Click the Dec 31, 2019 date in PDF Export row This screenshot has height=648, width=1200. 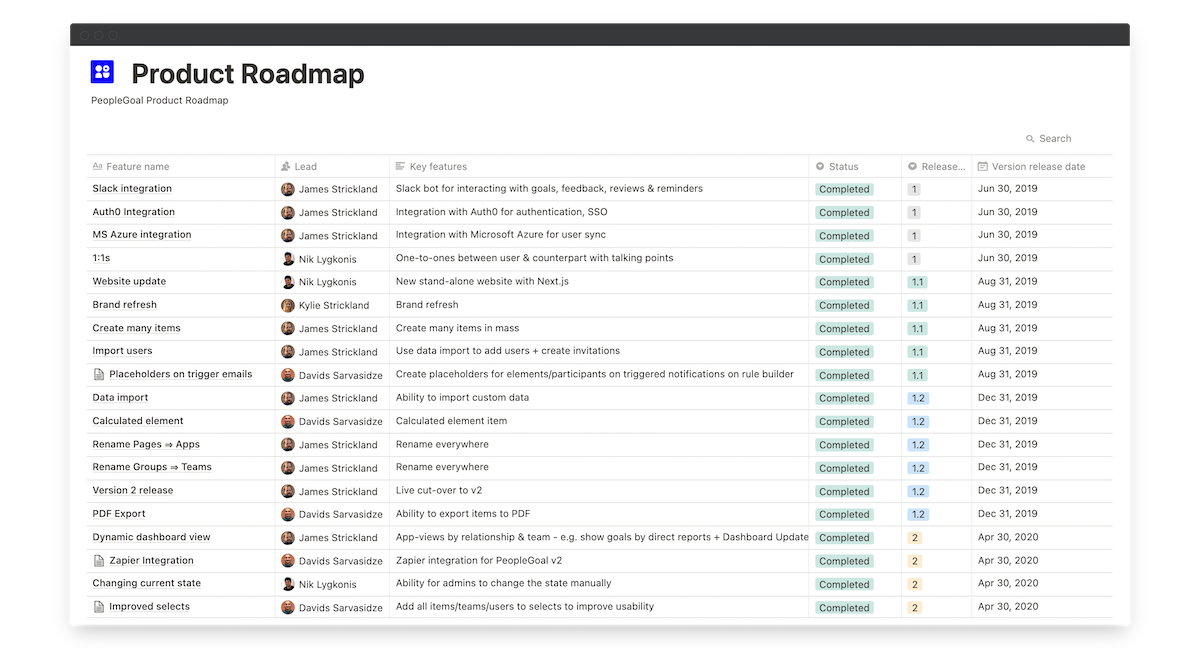(1008, 514)
